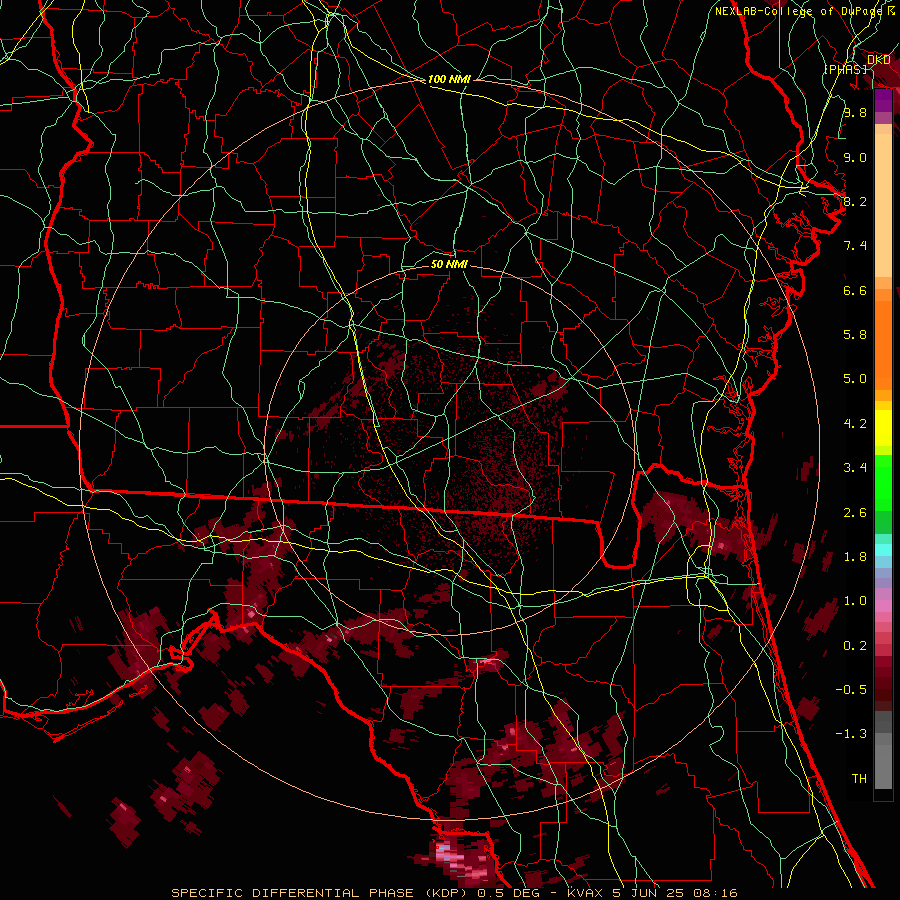Image resolution: width=900 pixels, height=900 pixels.
Task: Click the "50 NMI" range ring label
Action: coord(449,264)
